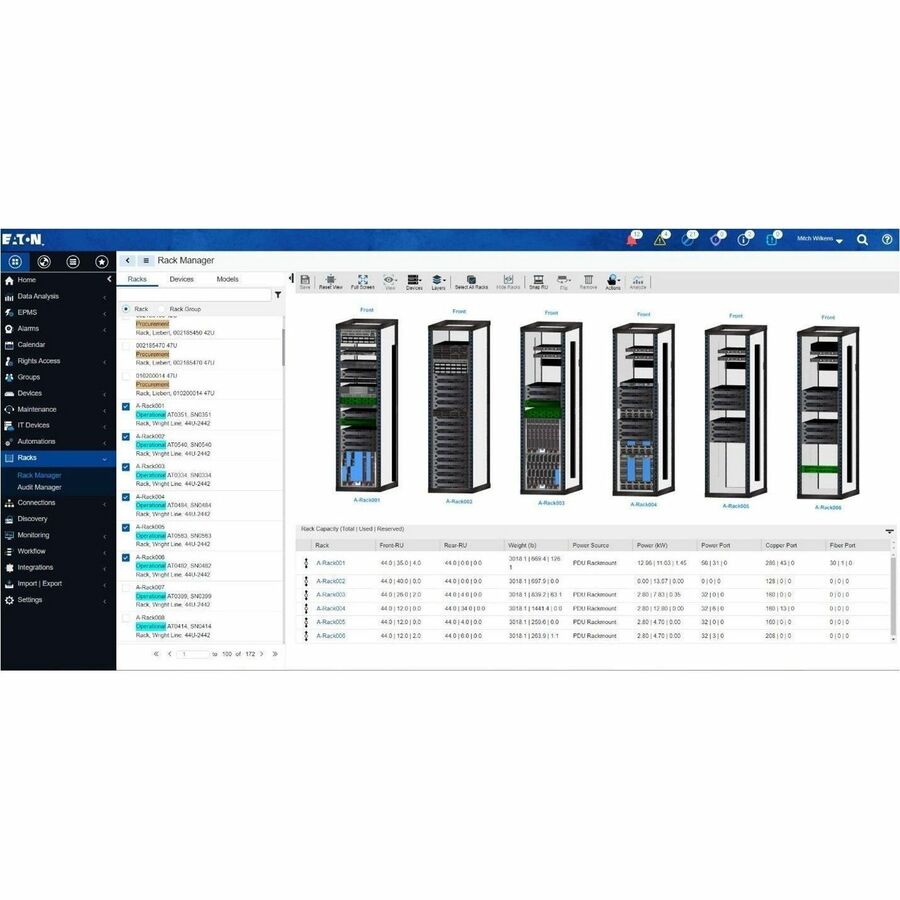Expand the Actions dropdown in the toolbar
Viewport: 900px width, 900px height.
(619, 281)
